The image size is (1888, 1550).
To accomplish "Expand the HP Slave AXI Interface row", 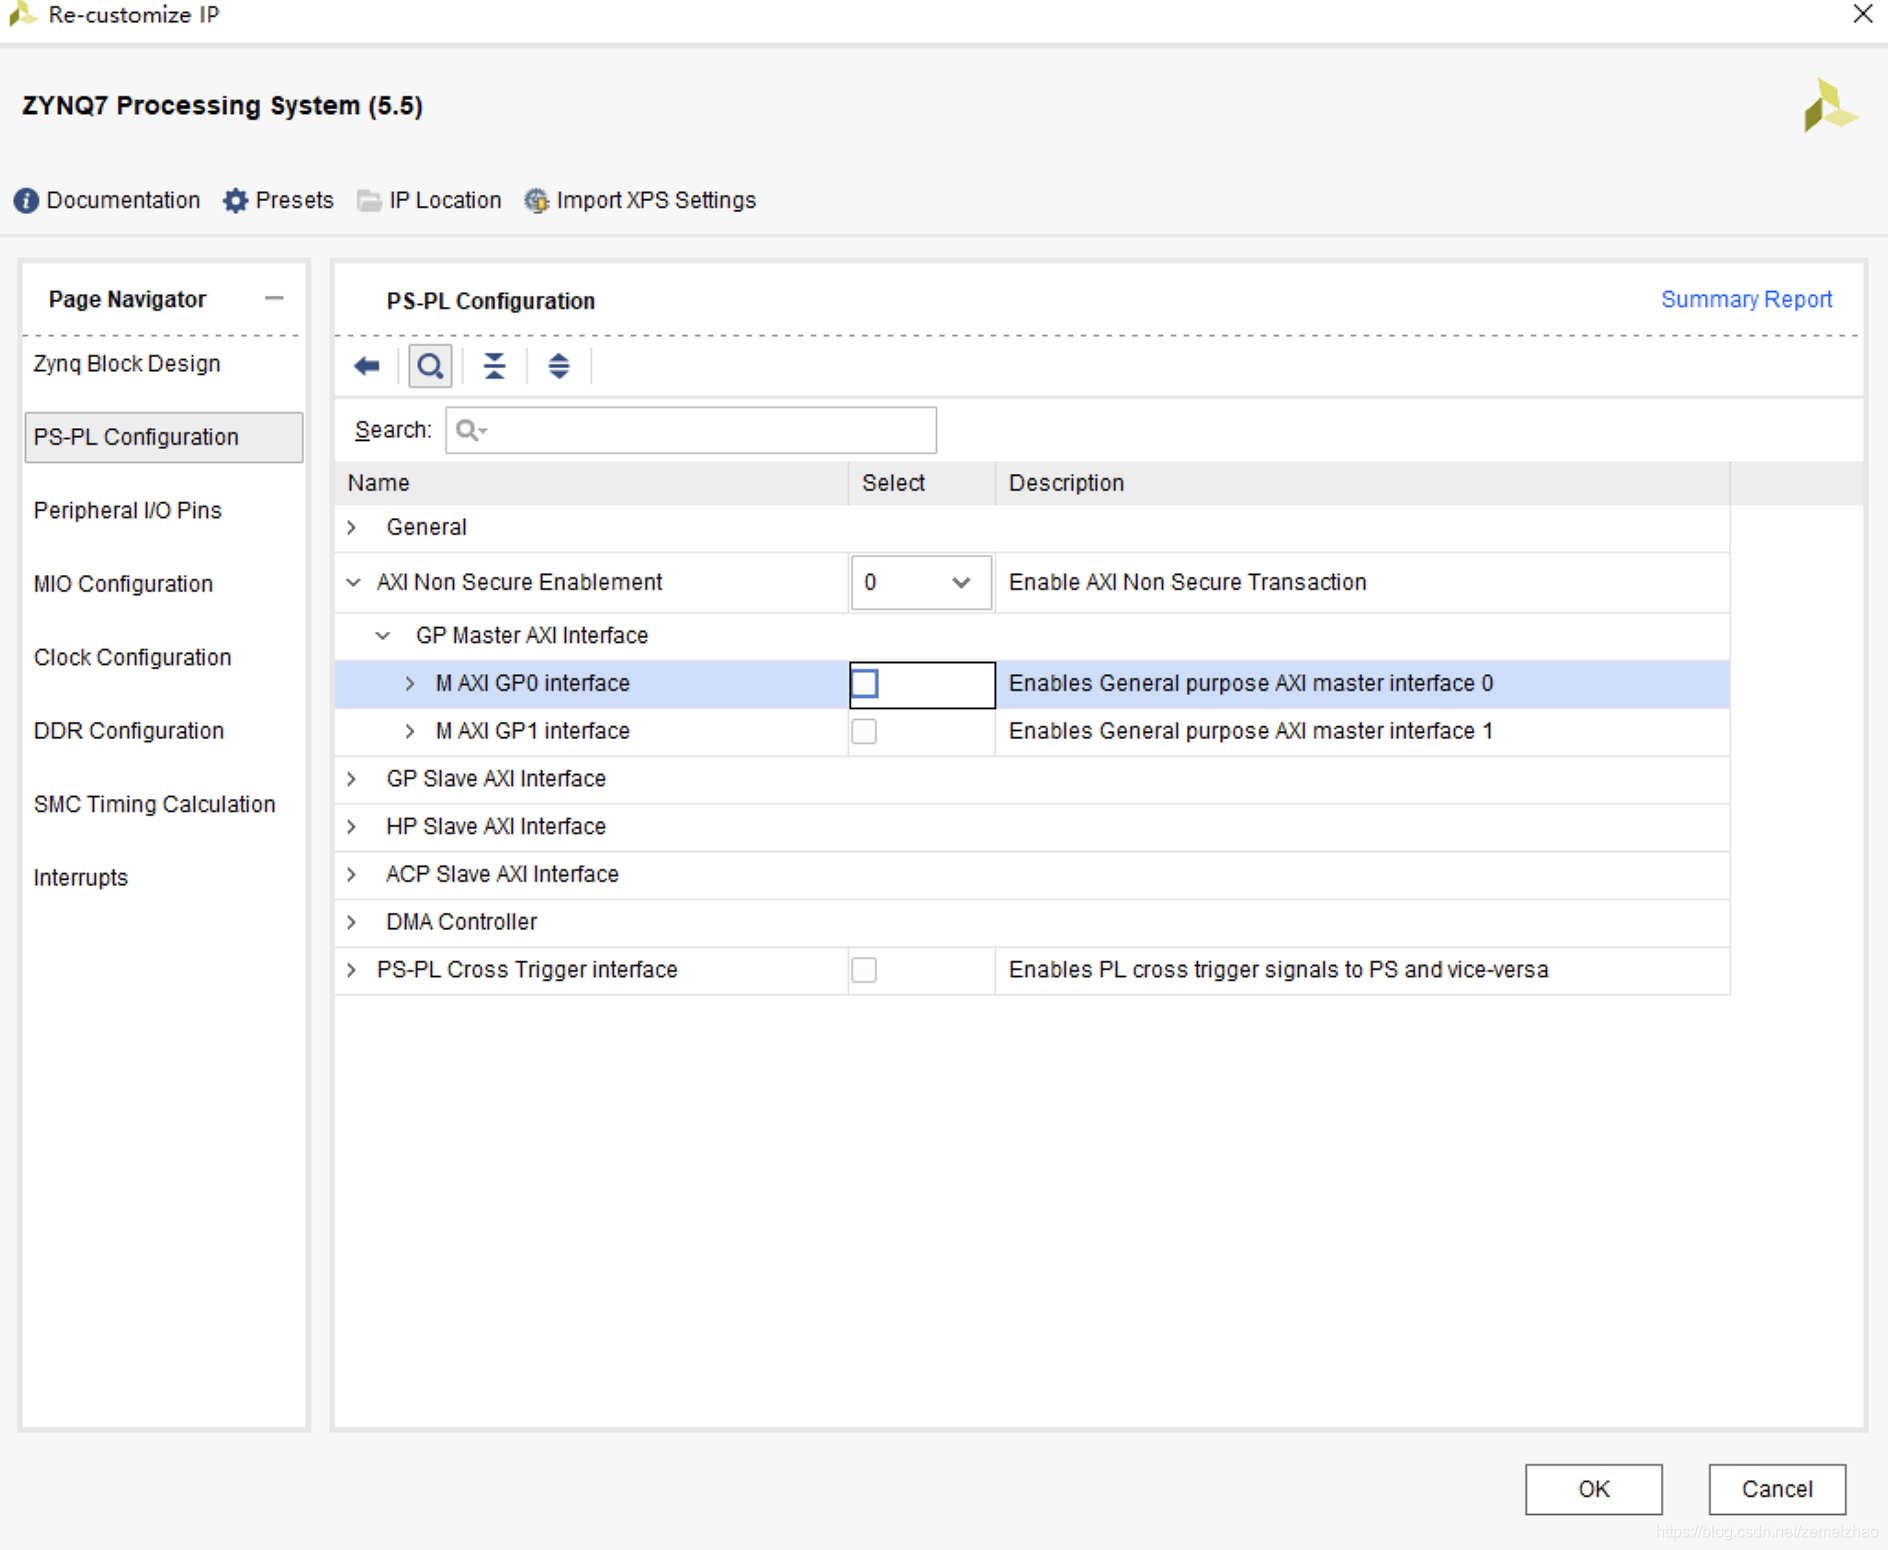I will click(352, 827).
